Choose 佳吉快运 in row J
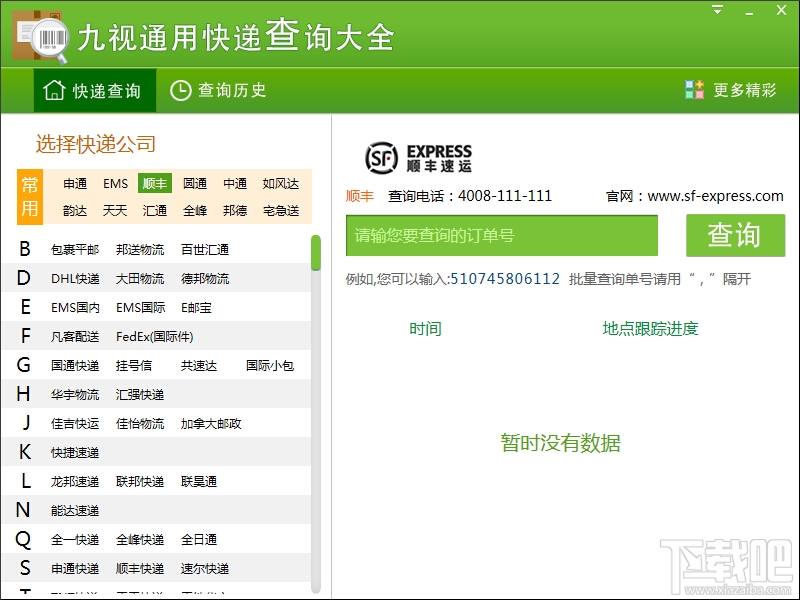800x600 pixels. click(x=75, y=423)
